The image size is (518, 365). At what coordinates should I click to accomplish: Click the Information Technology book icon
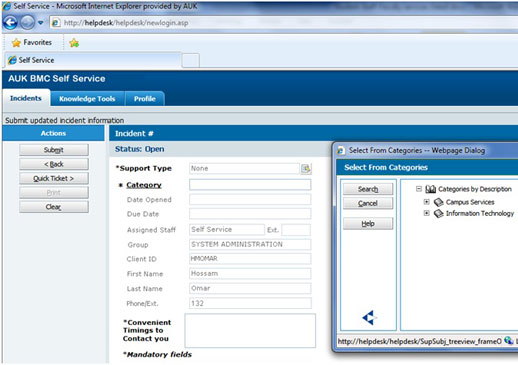point(438,213)
